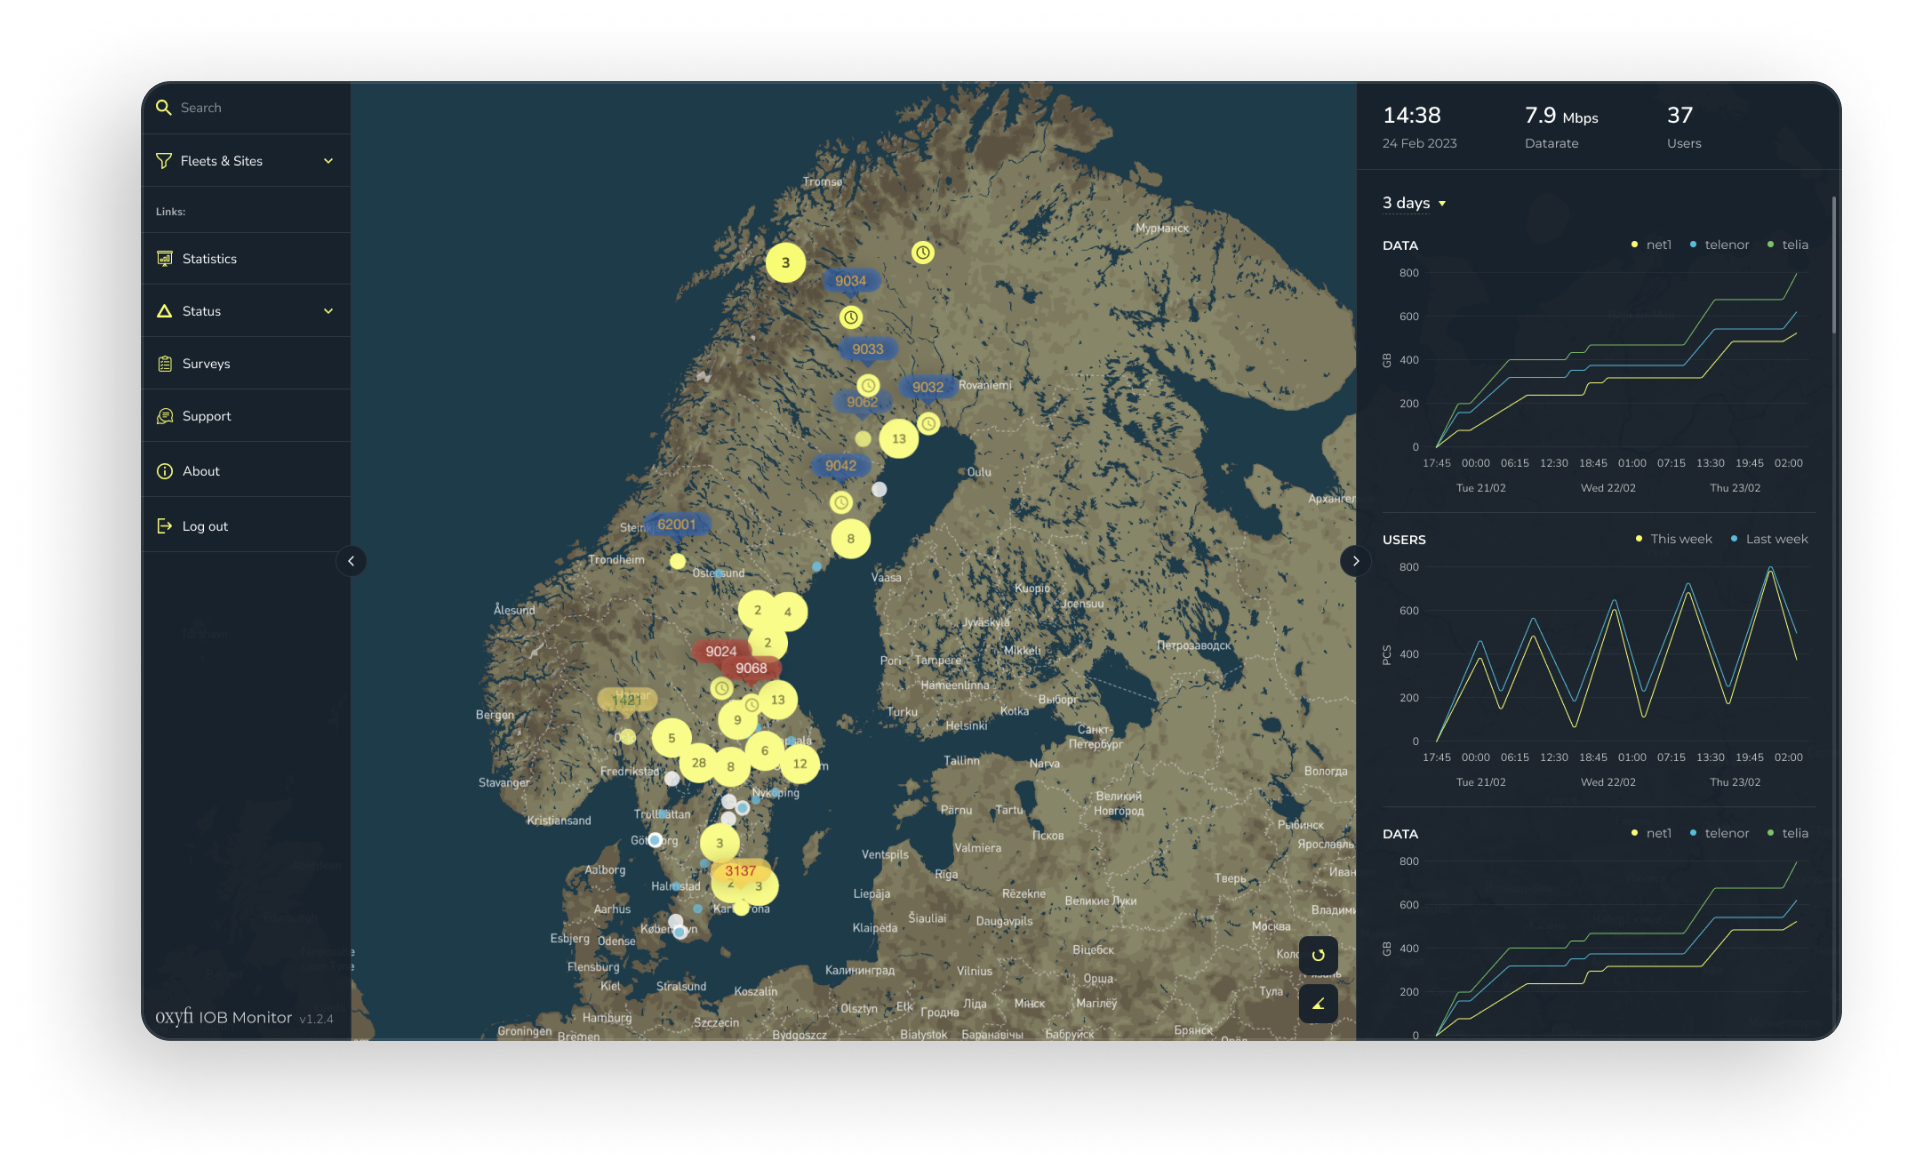This screenshot has width=1917, height=1176.
Task: Select the map refresh icon
Action: (x=1318, y=955)
